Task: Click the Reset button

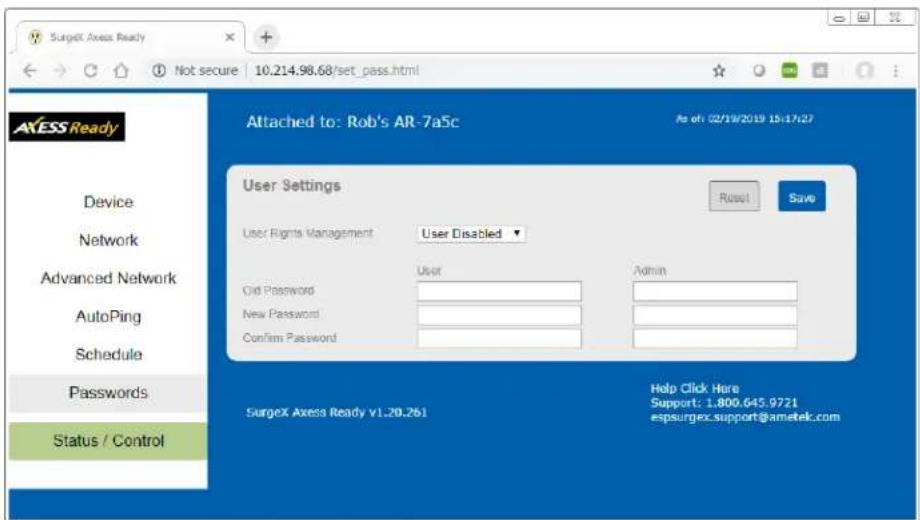Action: [x=734, y=197]
